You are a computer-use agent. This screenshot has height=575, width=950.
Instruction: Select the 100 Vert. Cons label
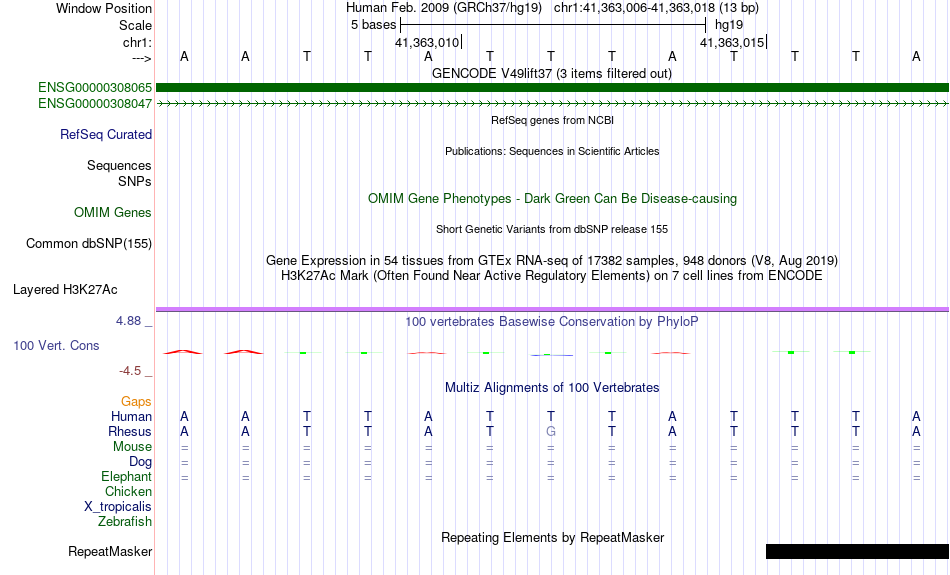point(56,345)
